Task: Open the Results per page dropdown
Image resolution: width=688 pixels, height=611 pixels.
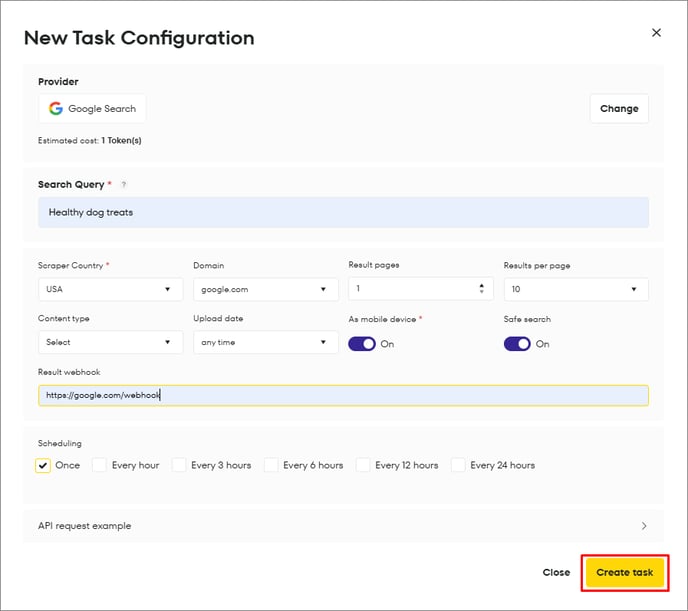Action: pos(576,289)
